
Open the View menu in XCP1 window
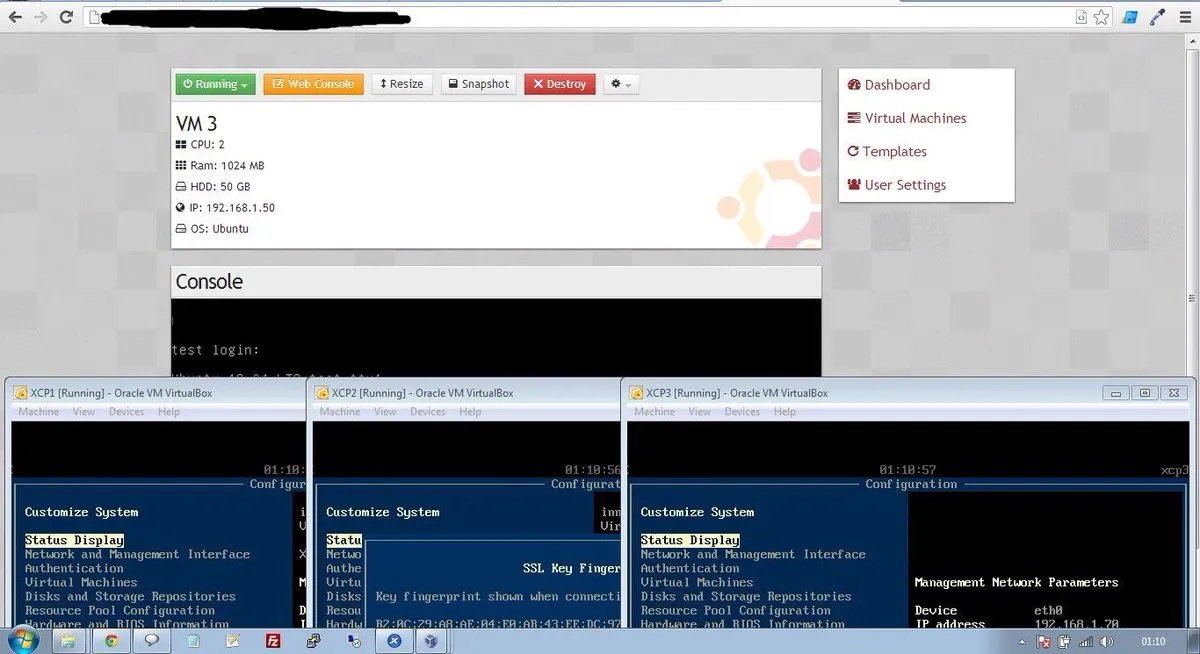84,412
